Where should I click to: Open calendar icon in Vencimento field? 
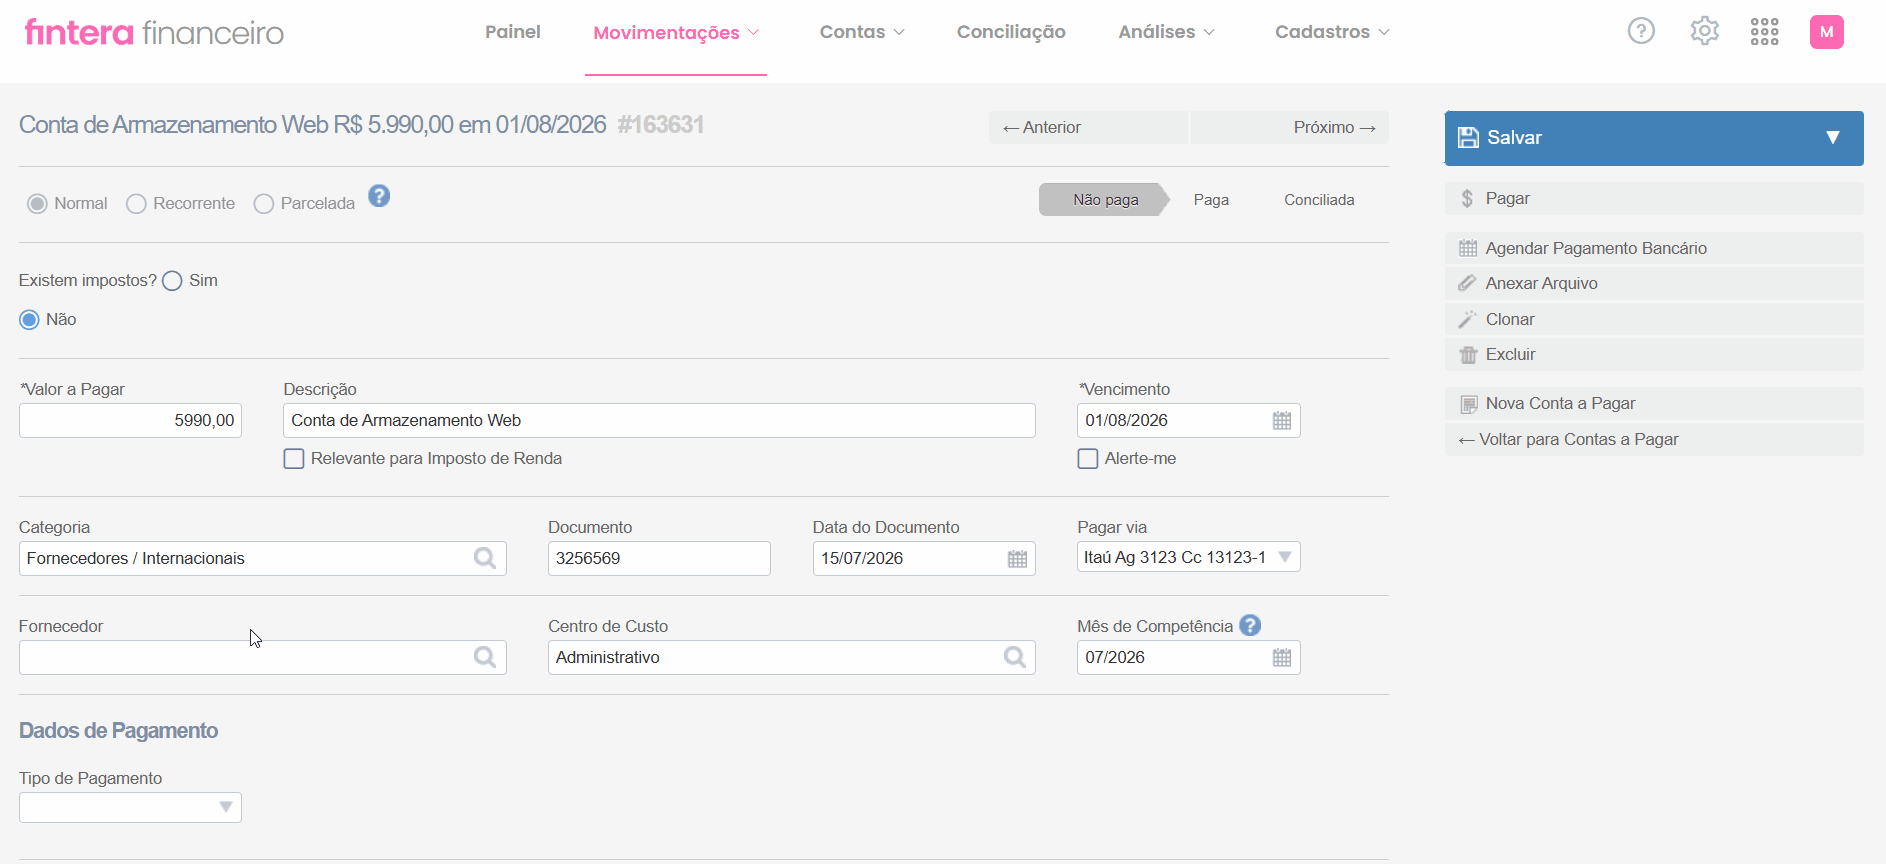[1282, 421]
